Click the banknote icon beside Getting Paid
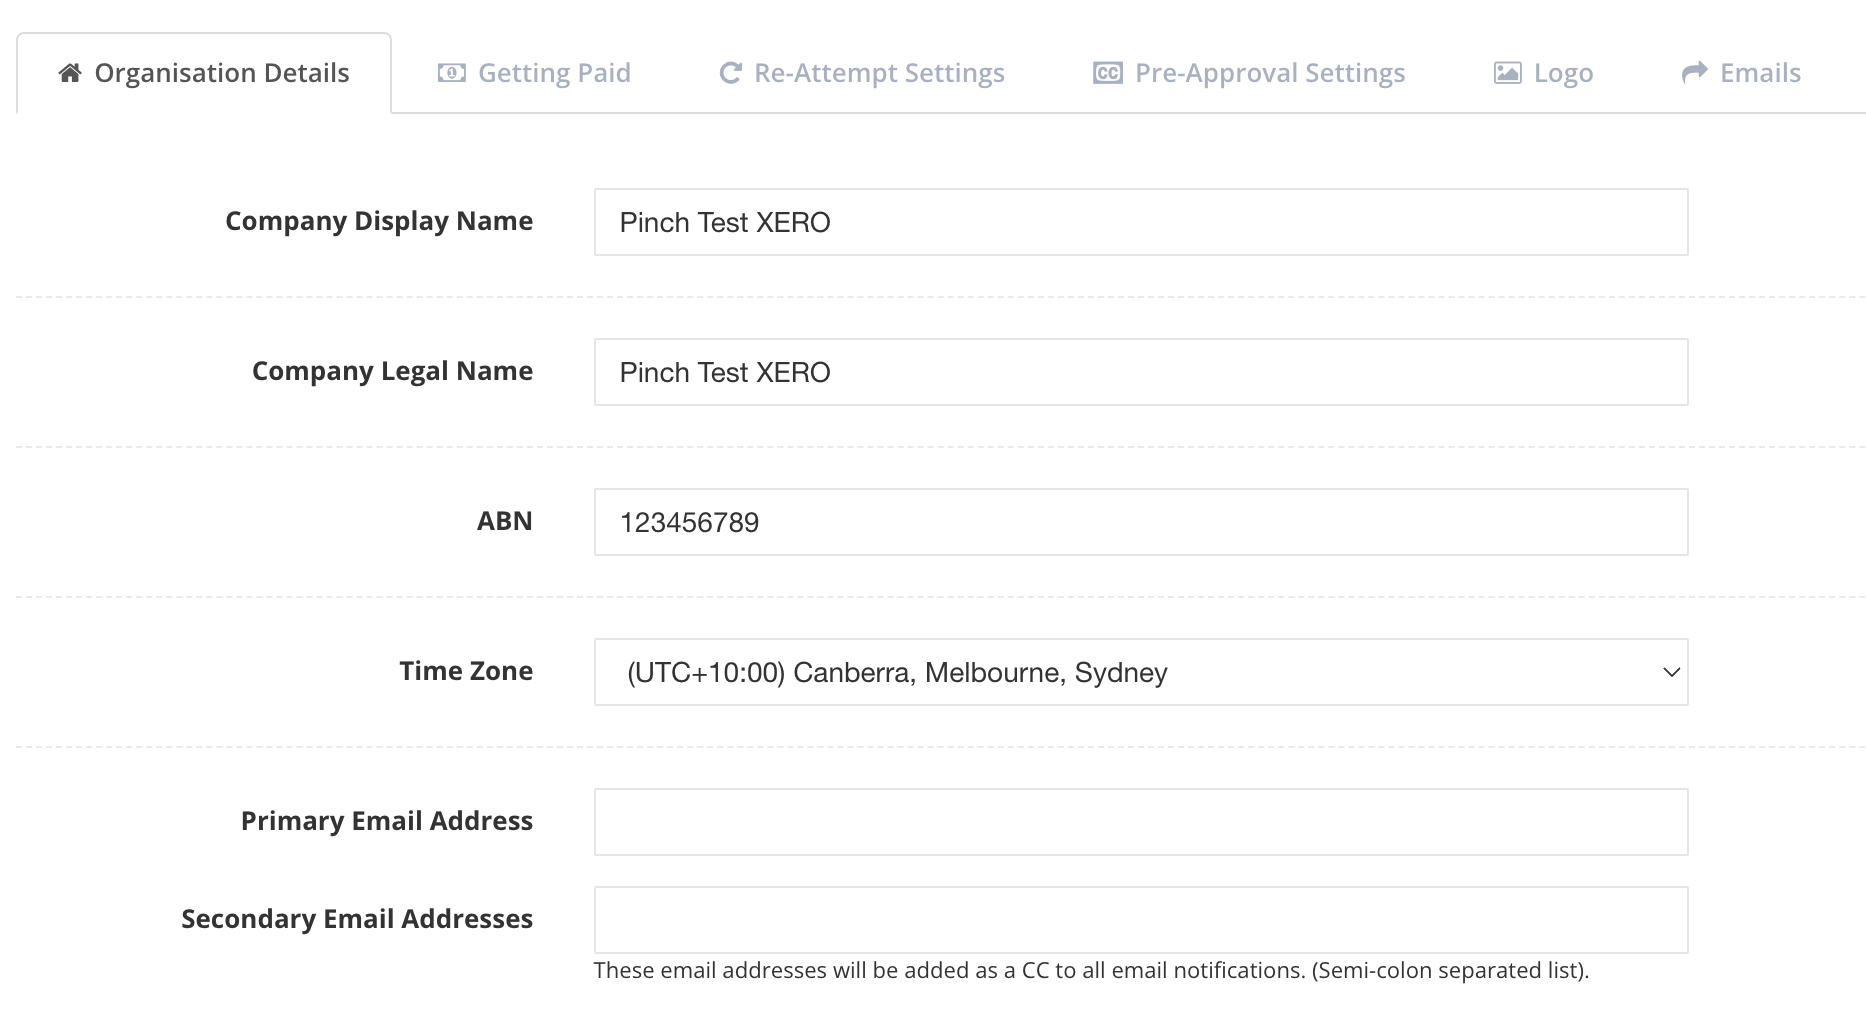Image resolution: width=1866 pixels, height=1024 pixels. [452, 73]
